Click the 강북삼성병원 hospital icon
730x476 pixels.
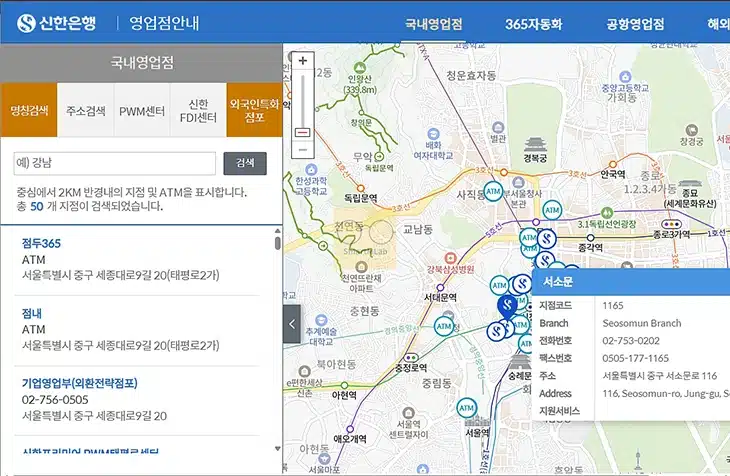coord(450,258)
